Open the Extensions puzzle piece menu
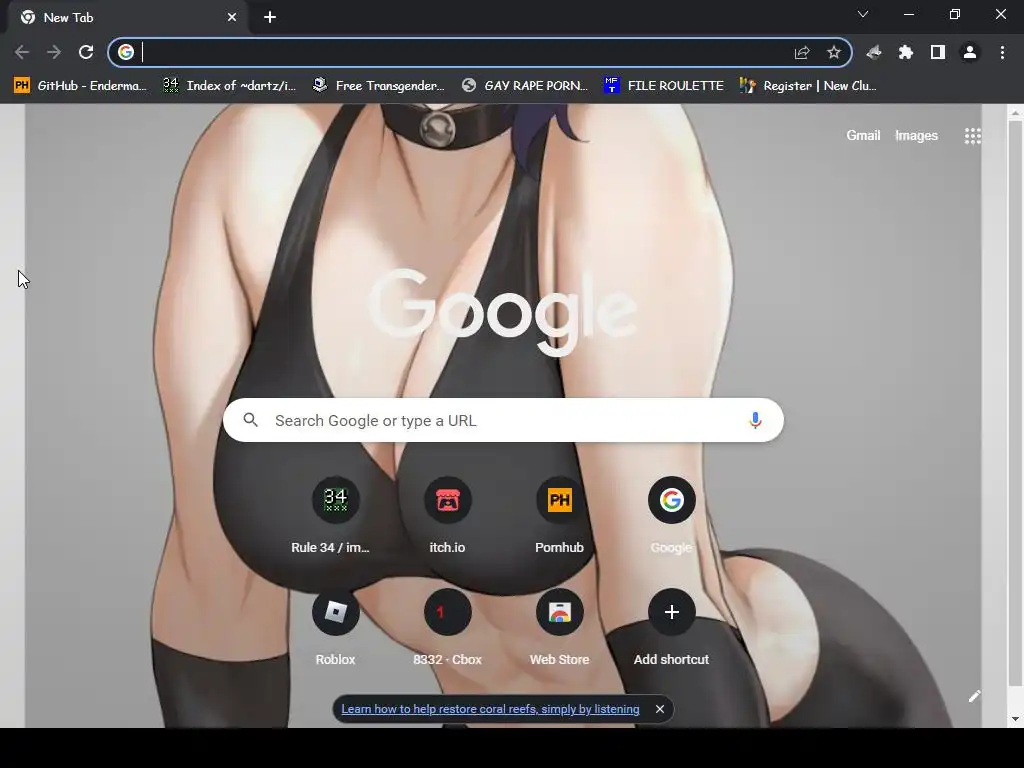1024x768 pixels. [x=906, y=52]
